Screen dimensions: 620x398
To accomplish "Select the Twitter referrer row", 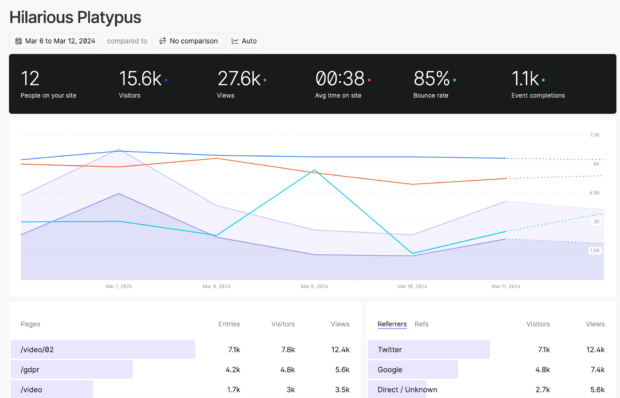I will point(491,349).
